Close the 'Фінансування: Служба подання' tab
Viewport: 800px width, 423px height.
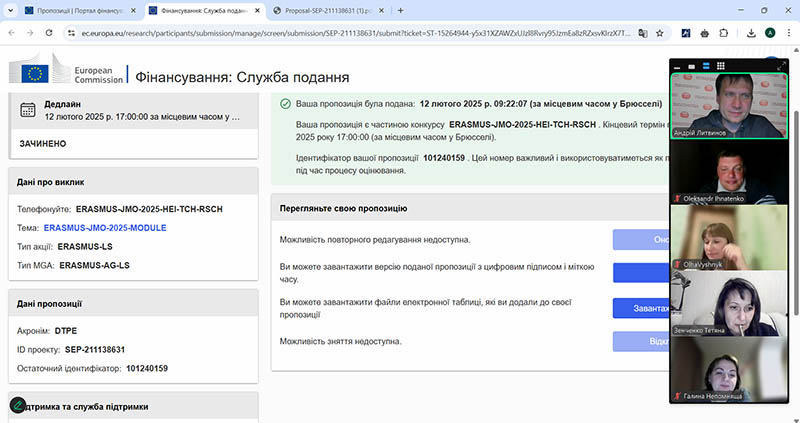[257, 10]
